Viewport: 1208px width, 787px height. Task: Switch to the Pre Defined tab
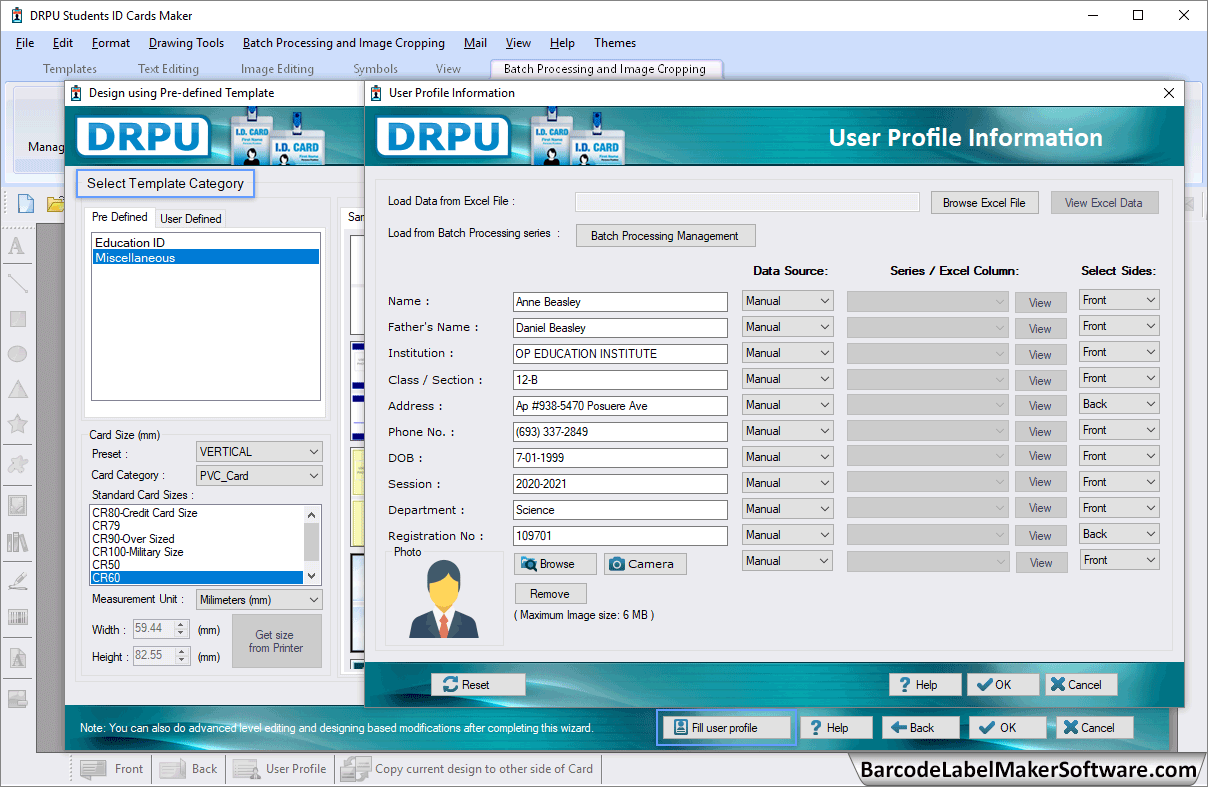point(120,217)
